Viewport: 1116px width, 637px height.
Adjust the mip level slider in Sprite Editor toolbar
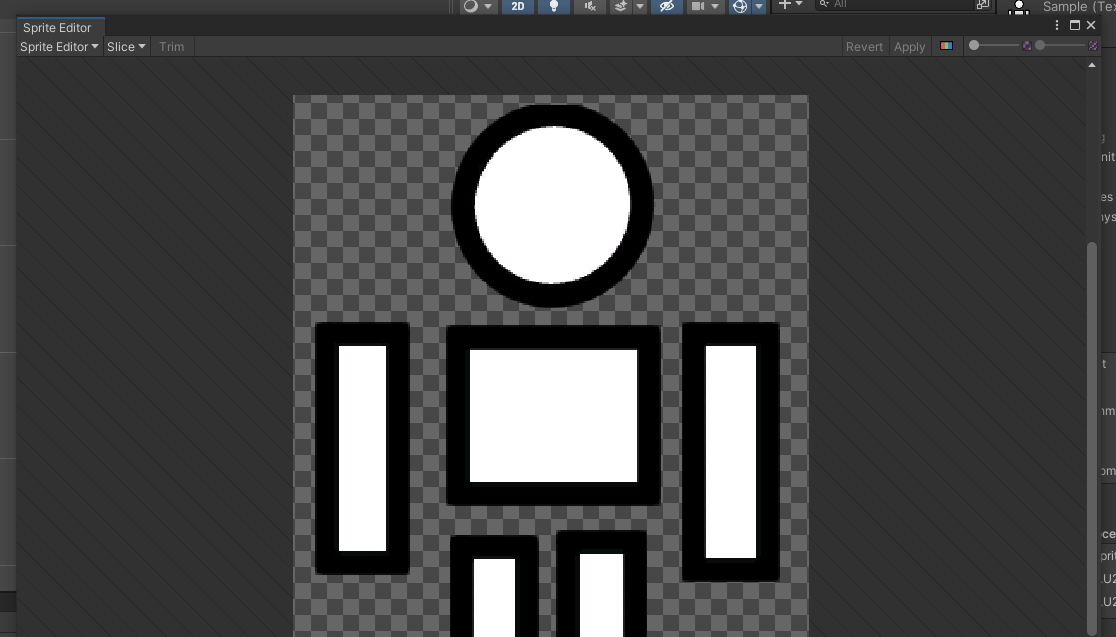coord(1060,46)
